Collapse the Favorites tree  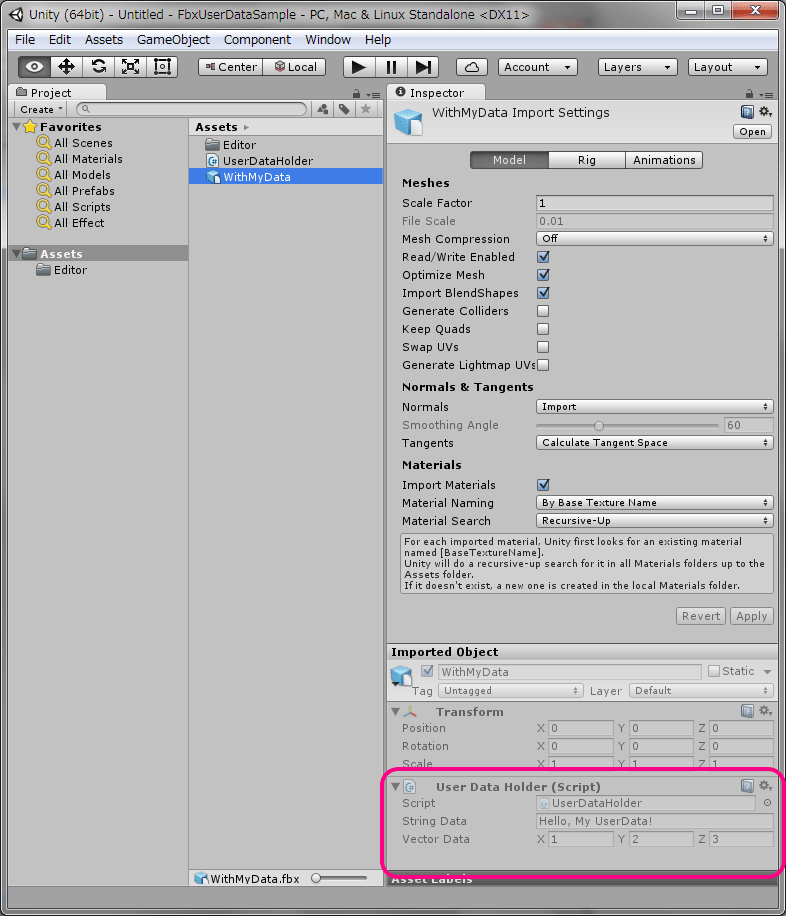point(17,127)
